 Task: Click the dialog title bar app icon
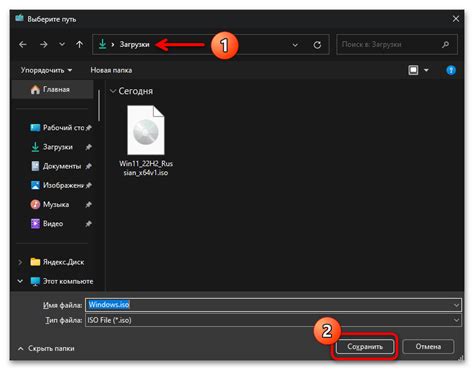coord(20,18)
